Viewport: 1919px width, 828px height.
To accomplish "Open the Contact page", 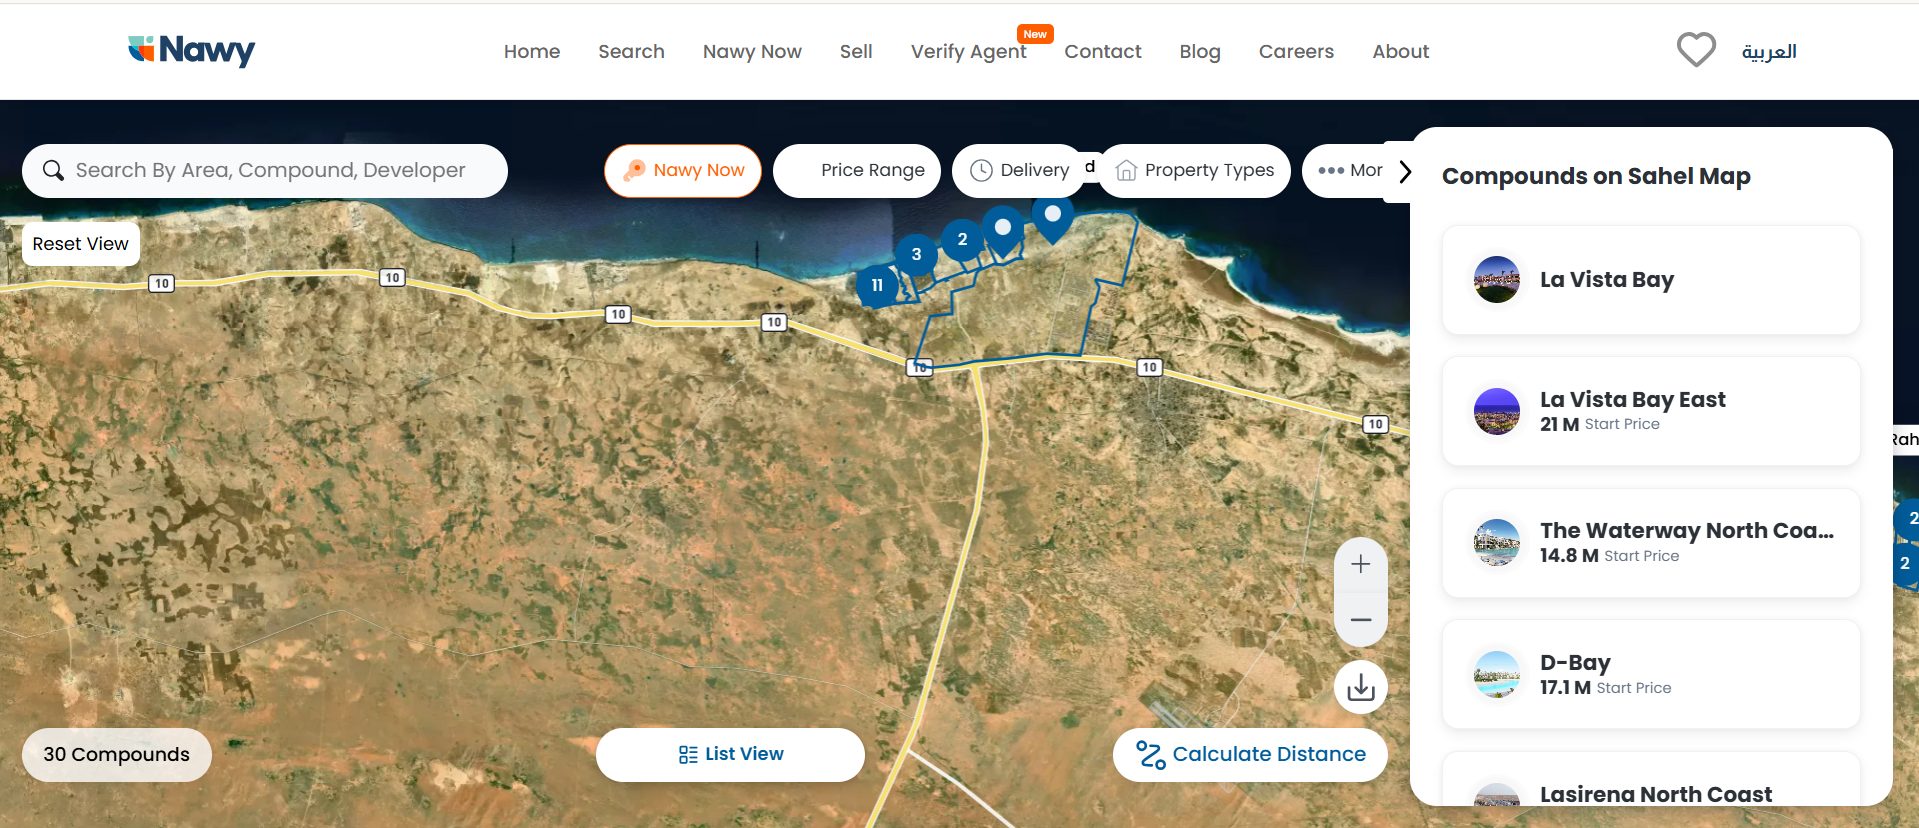I will click(1102, 51).
